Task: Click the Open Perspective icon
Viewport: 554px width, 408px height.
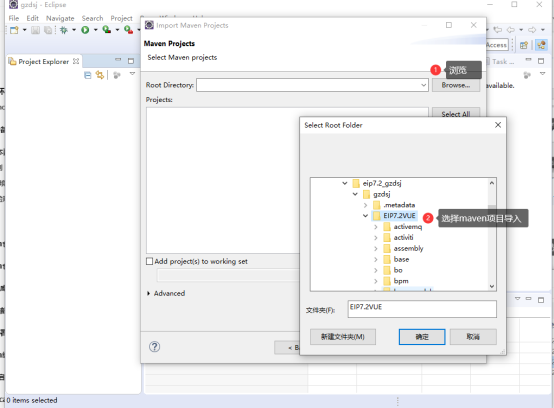Action: coord(524,45)
